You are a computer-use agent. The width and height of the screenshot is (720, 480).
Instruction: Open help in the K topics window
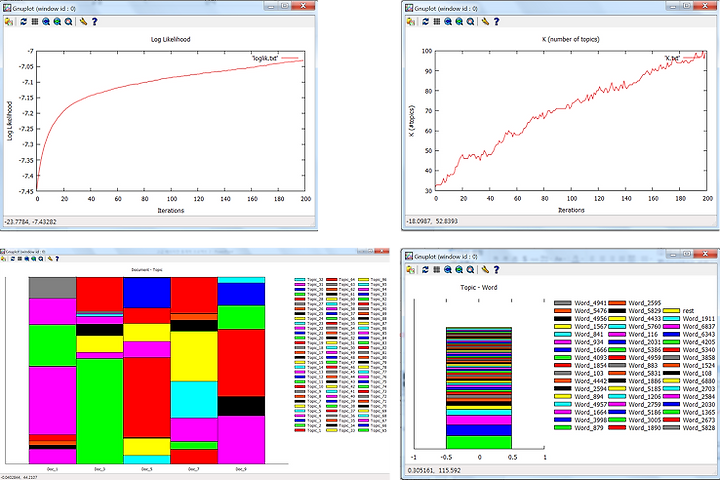click(496, 22)
